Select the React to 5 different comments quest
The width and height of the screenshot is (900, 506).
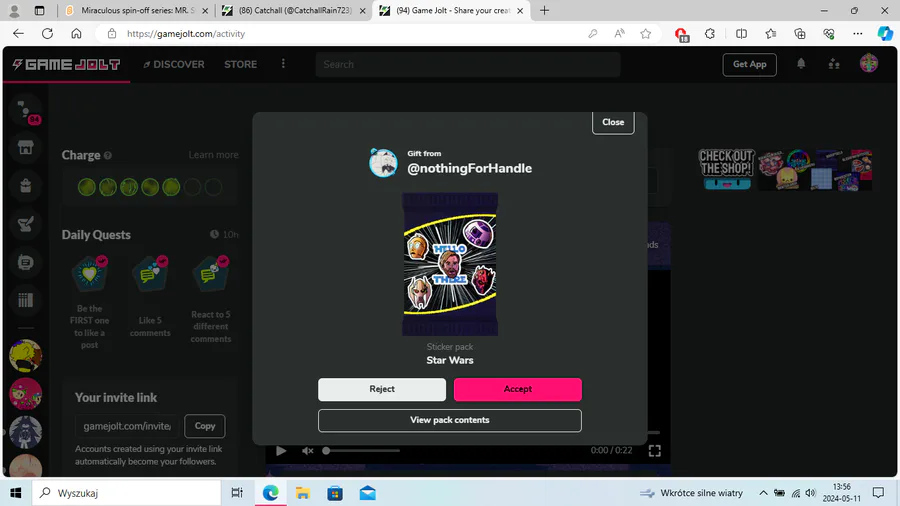(x=211, y=299)
